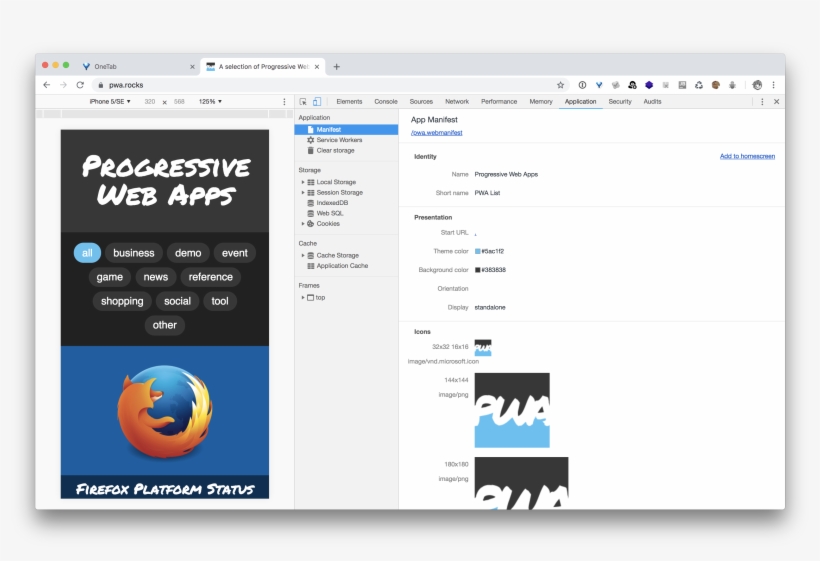
Task: Click the 320 width input field
Action: pos(150,101)
